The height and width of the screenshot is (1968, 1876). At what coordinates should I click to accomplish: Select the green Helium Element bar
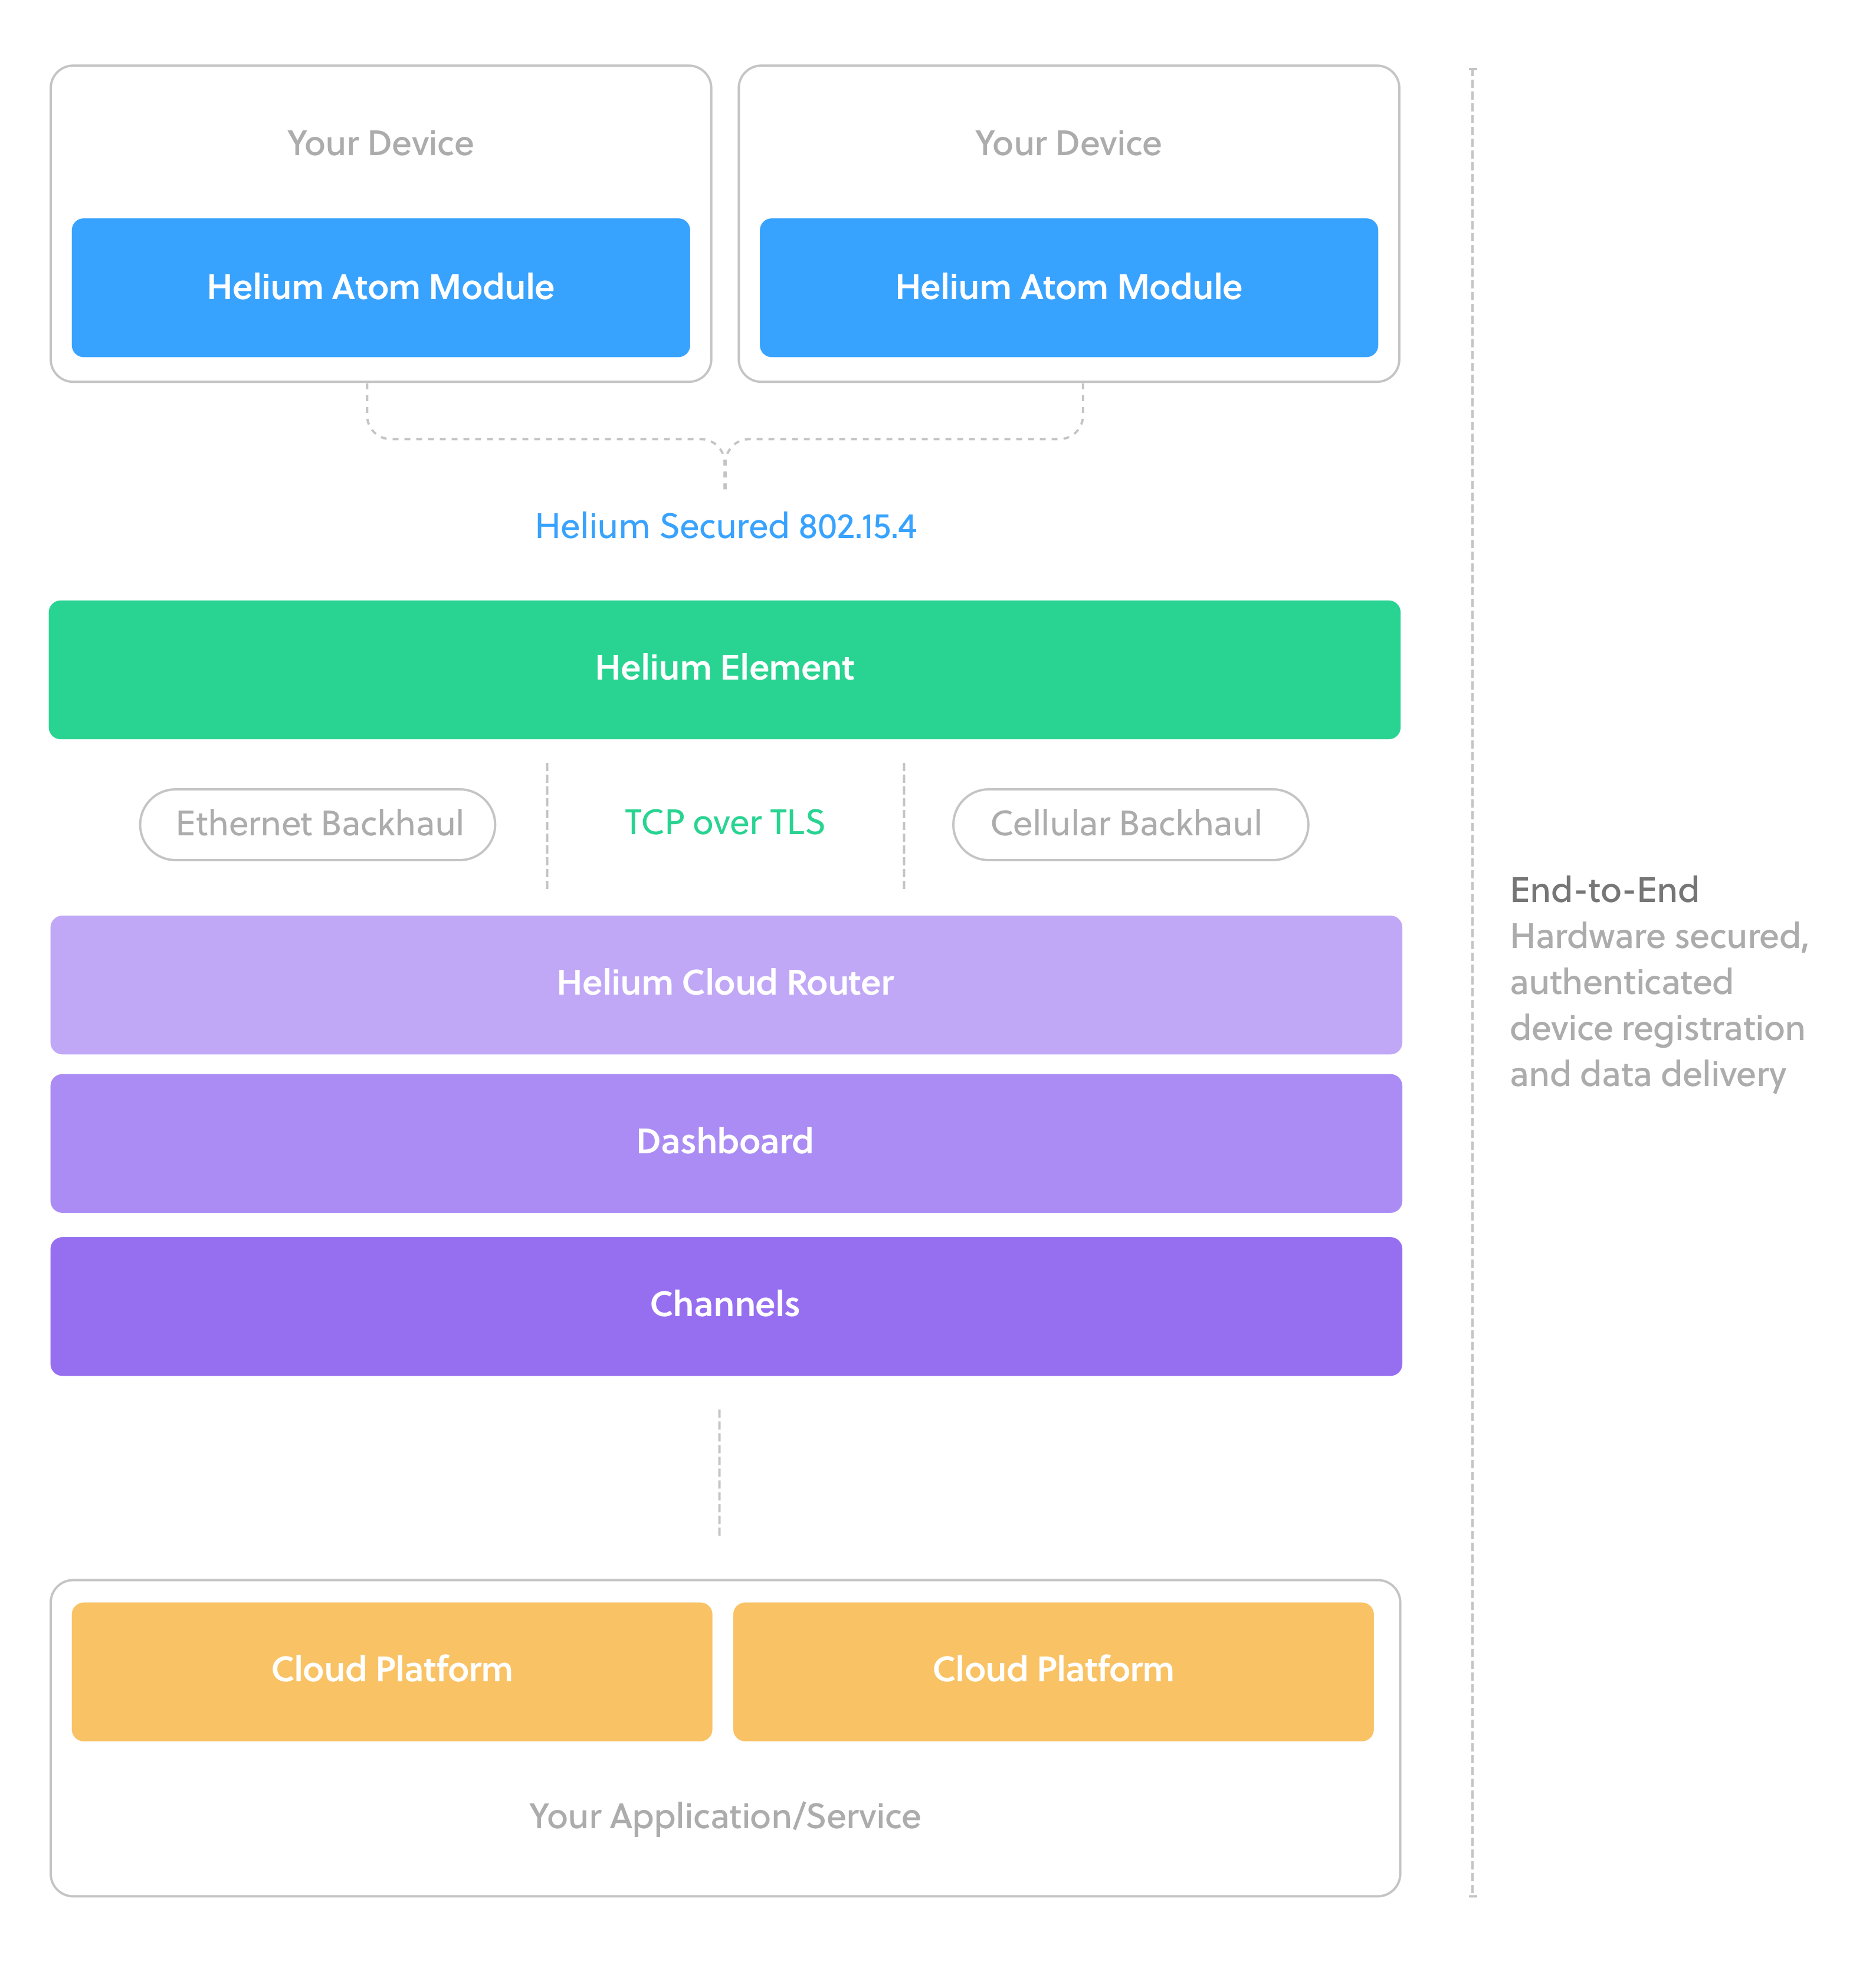click(724, 669)
